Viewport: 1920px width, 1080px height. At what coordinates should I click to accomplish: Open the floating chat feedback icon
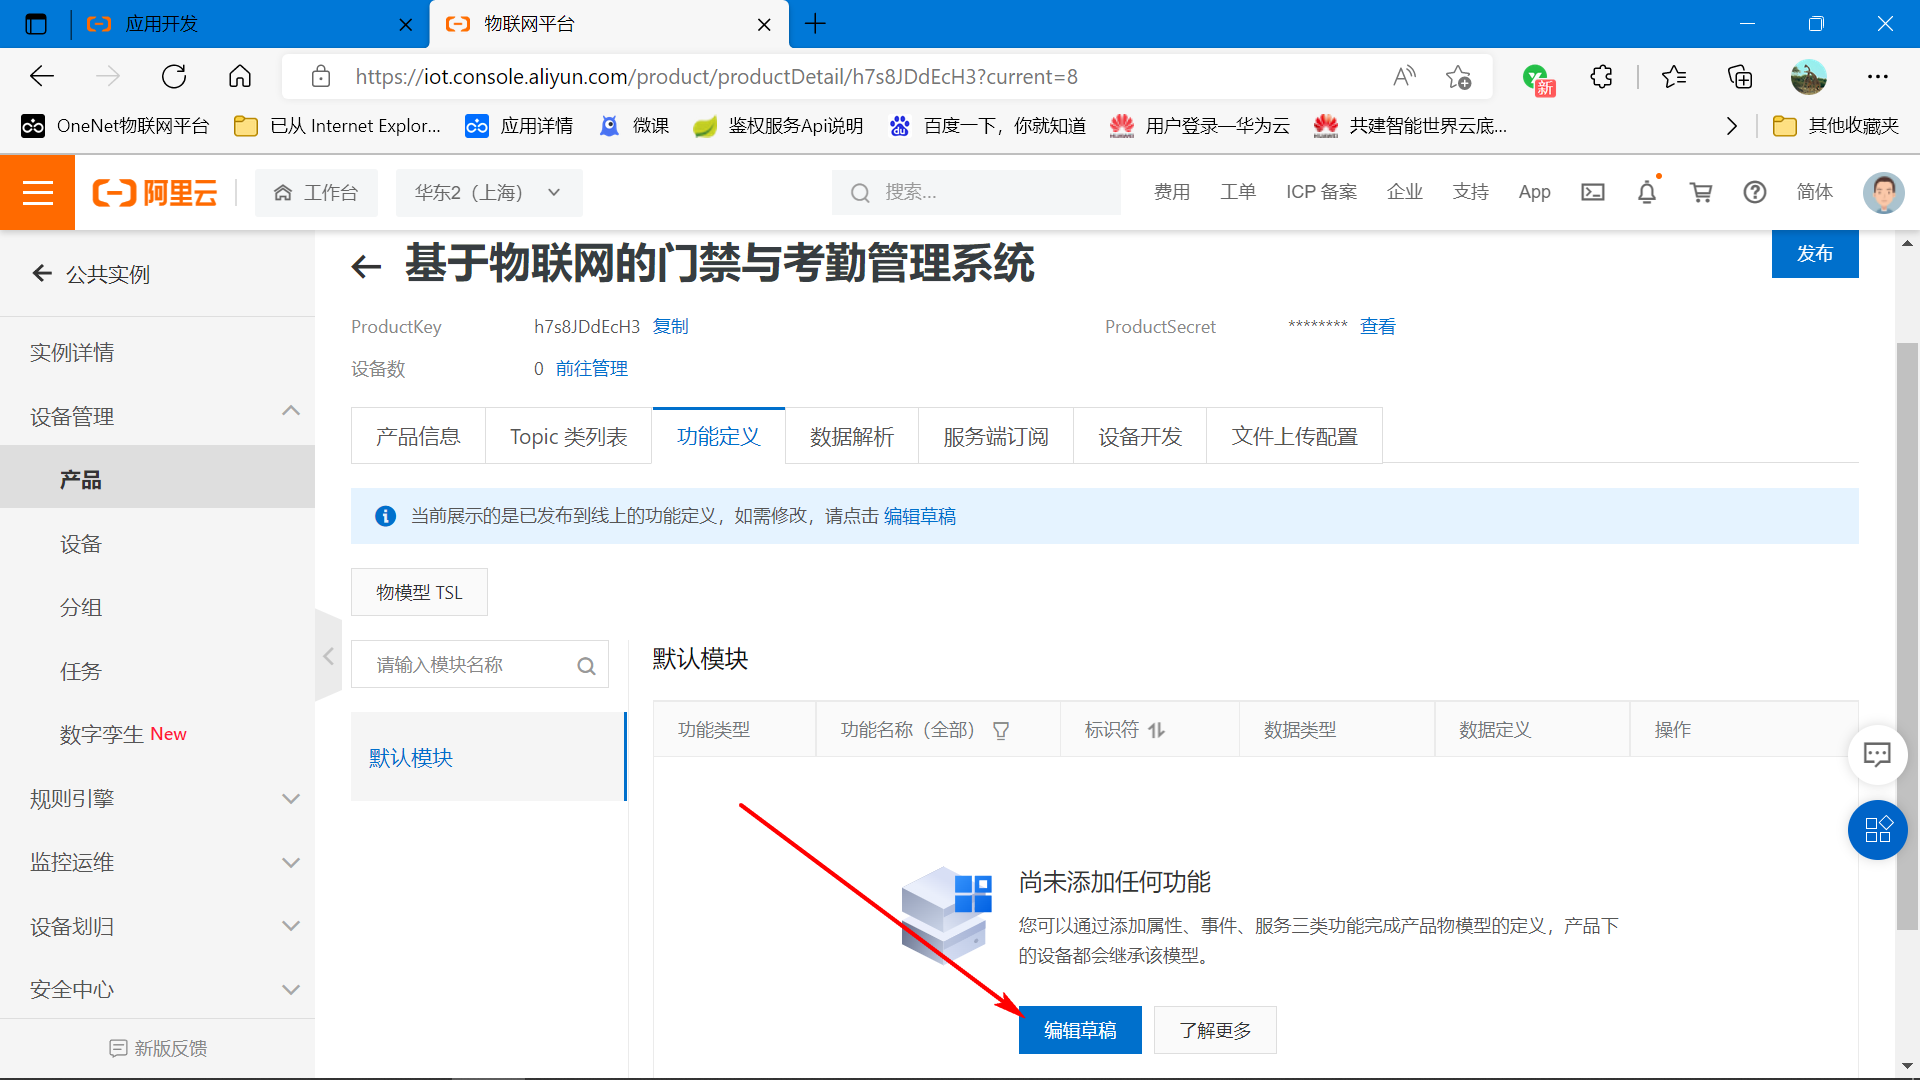(x=1877, y=754)
